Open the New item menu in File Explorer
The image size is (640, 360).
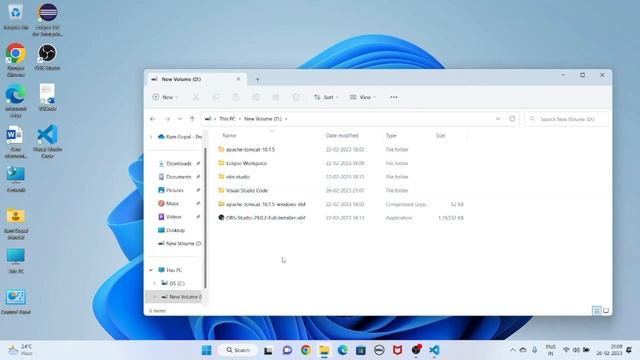pyautogui.click(x=165, y=97)
